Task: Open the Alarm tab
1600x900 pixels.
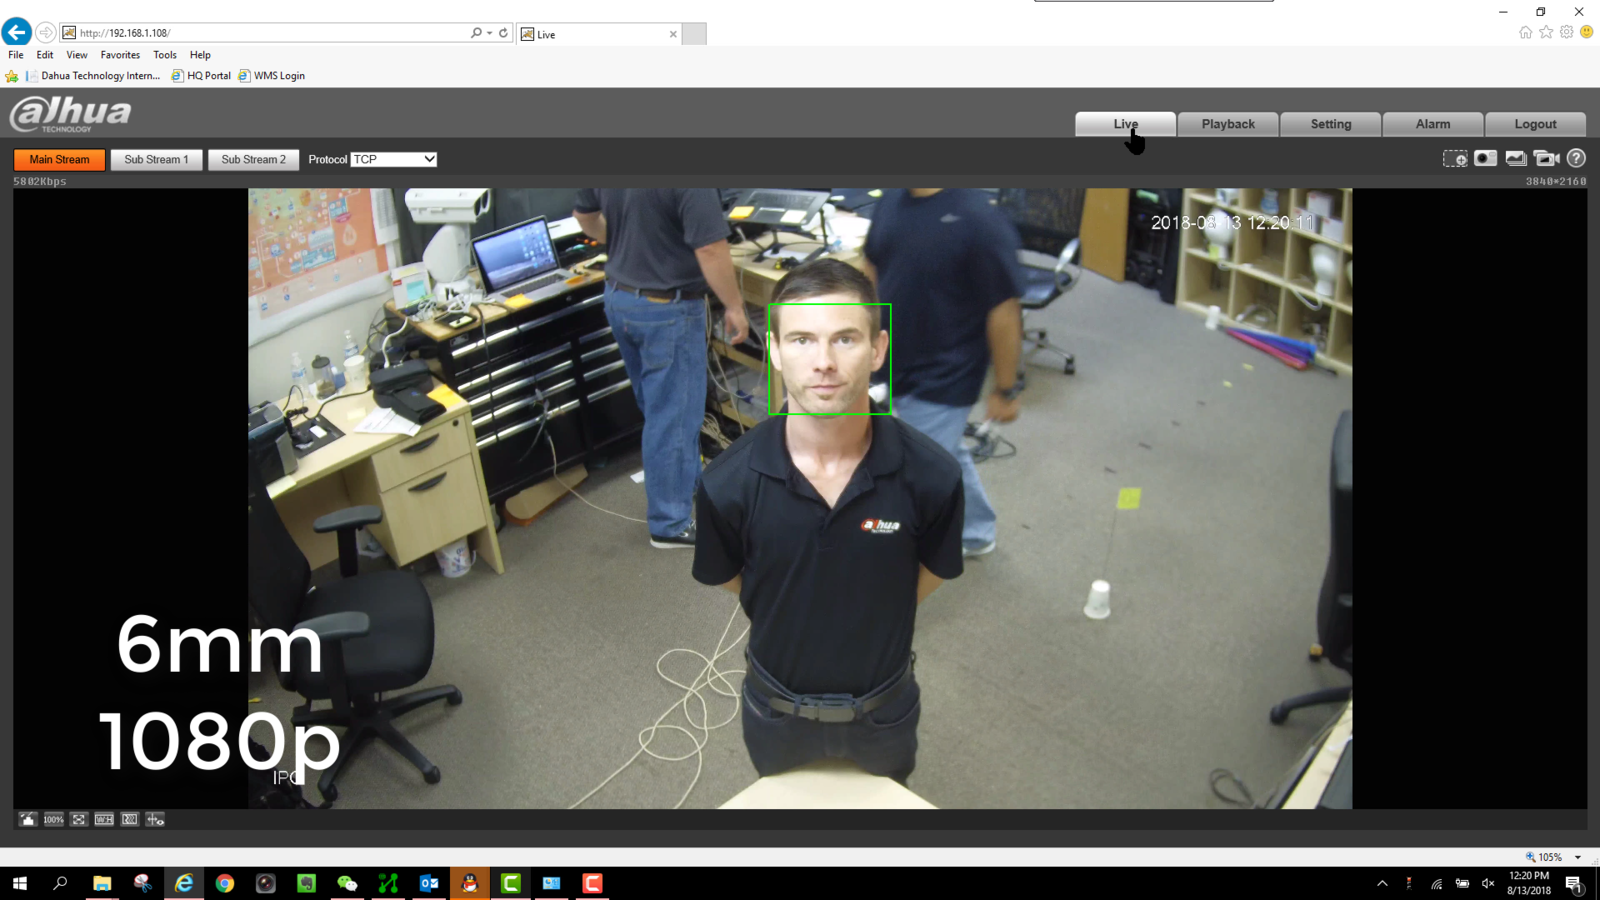Action: (1433, 124)
